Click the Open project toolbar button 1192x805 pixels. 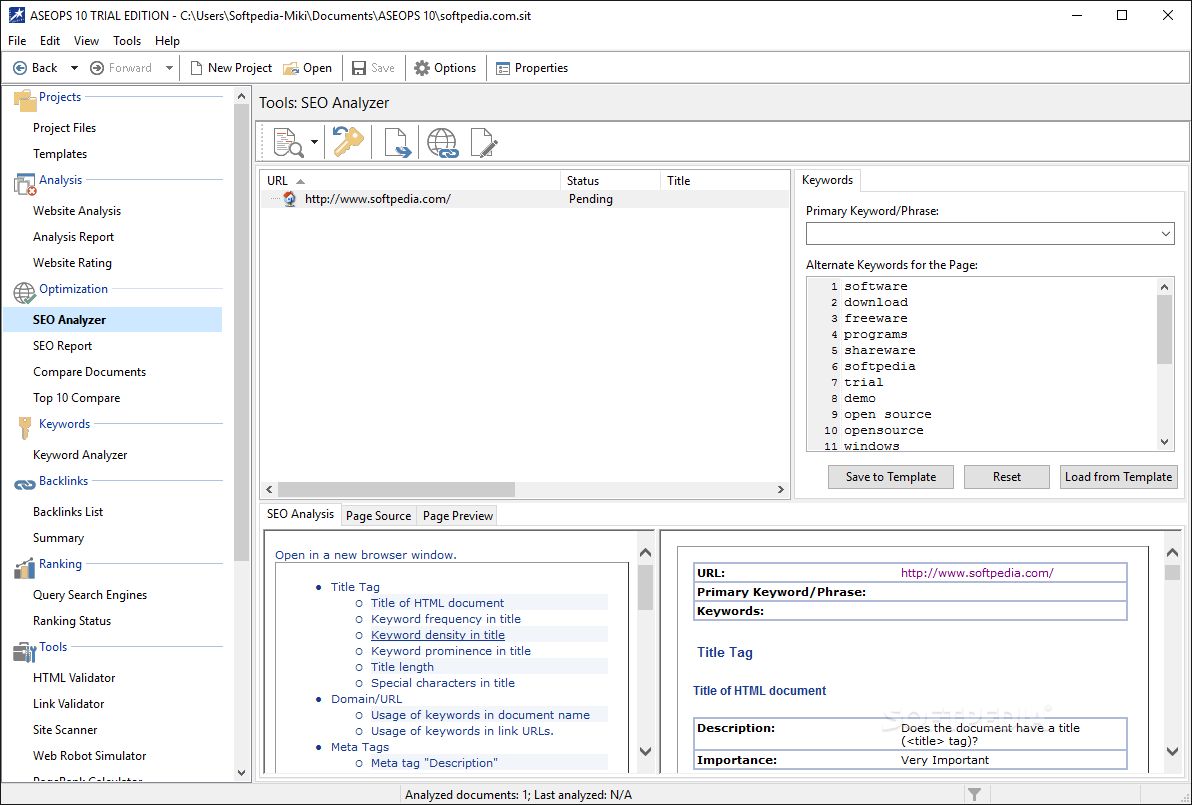click(307, 68)
